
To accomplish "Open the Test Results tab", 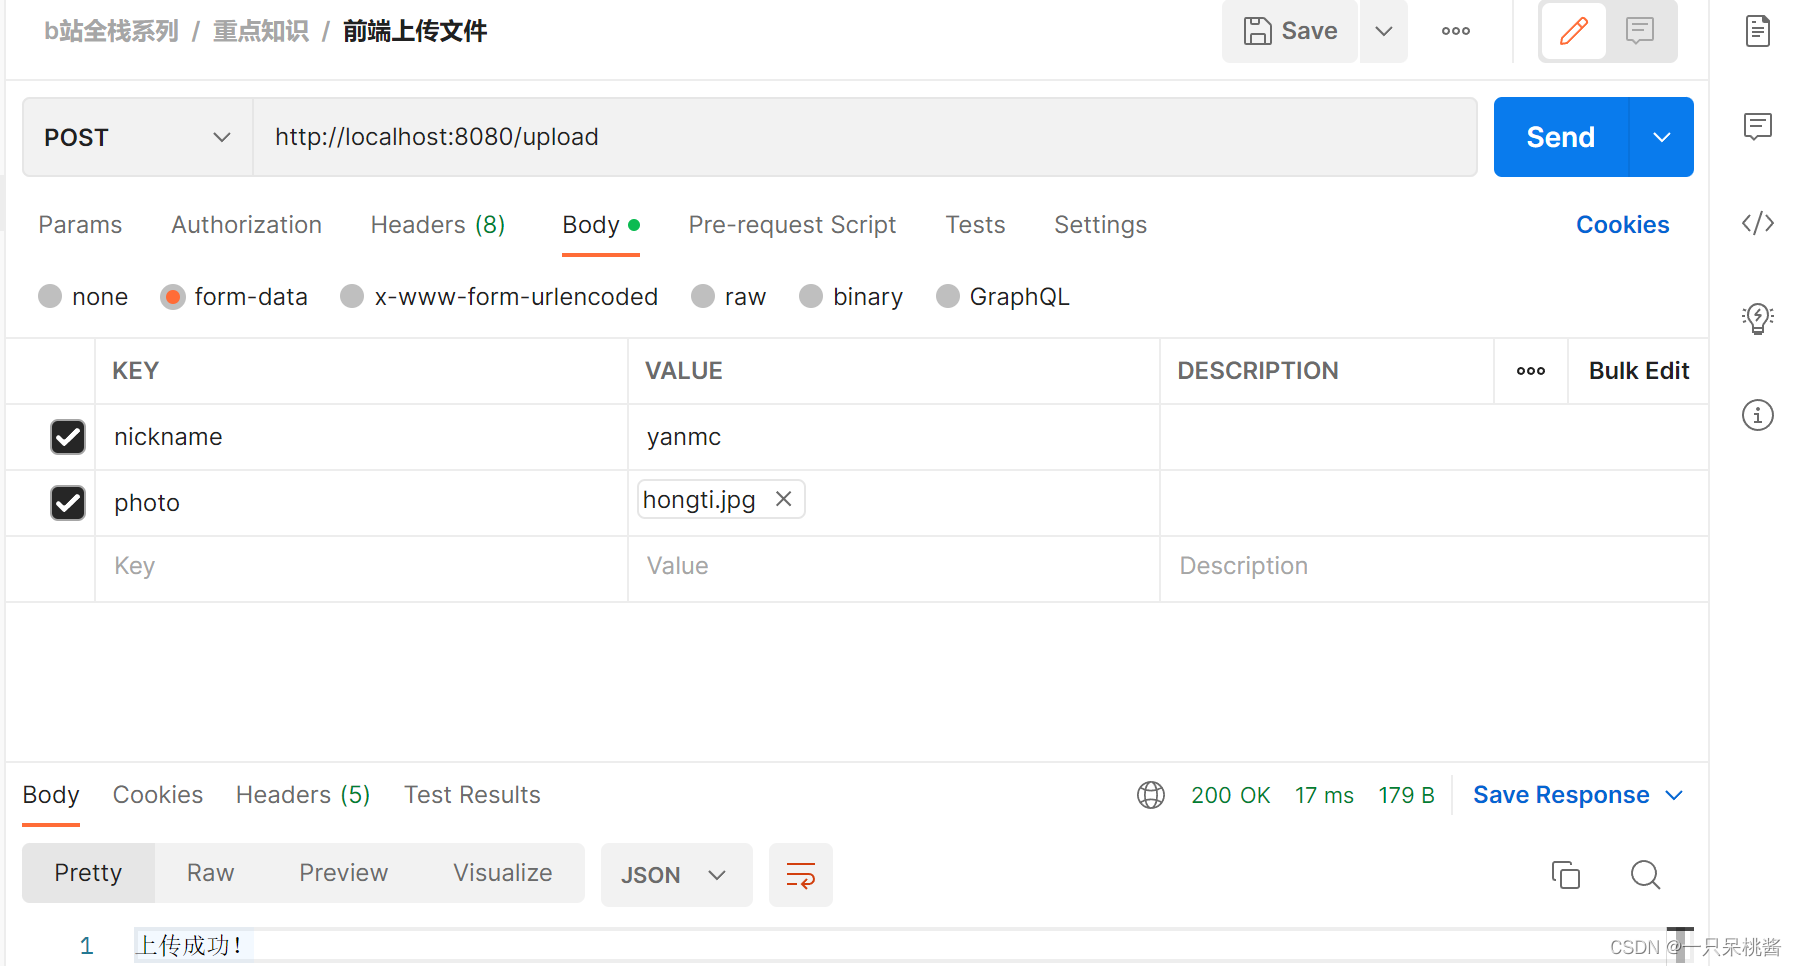I will [x=472, y=795].
